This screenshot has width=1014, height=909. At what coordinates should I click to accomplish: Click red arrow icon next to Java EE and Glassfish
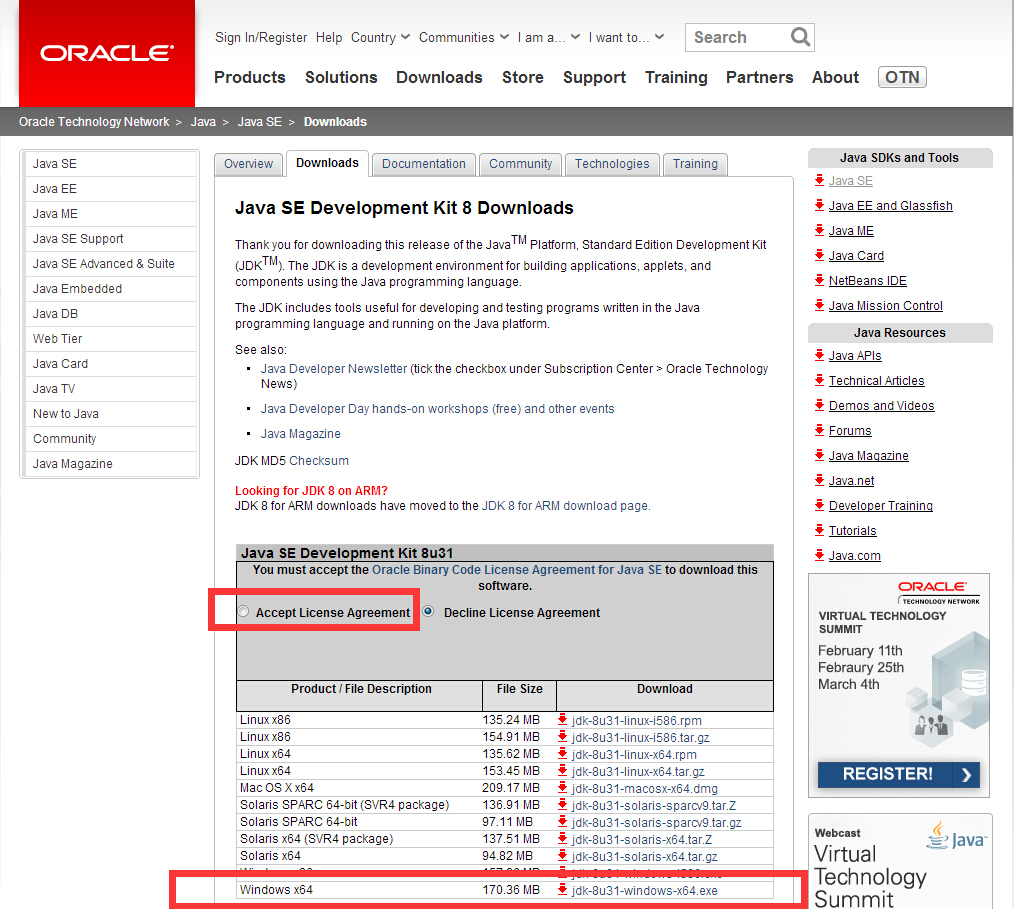point(819,206)
